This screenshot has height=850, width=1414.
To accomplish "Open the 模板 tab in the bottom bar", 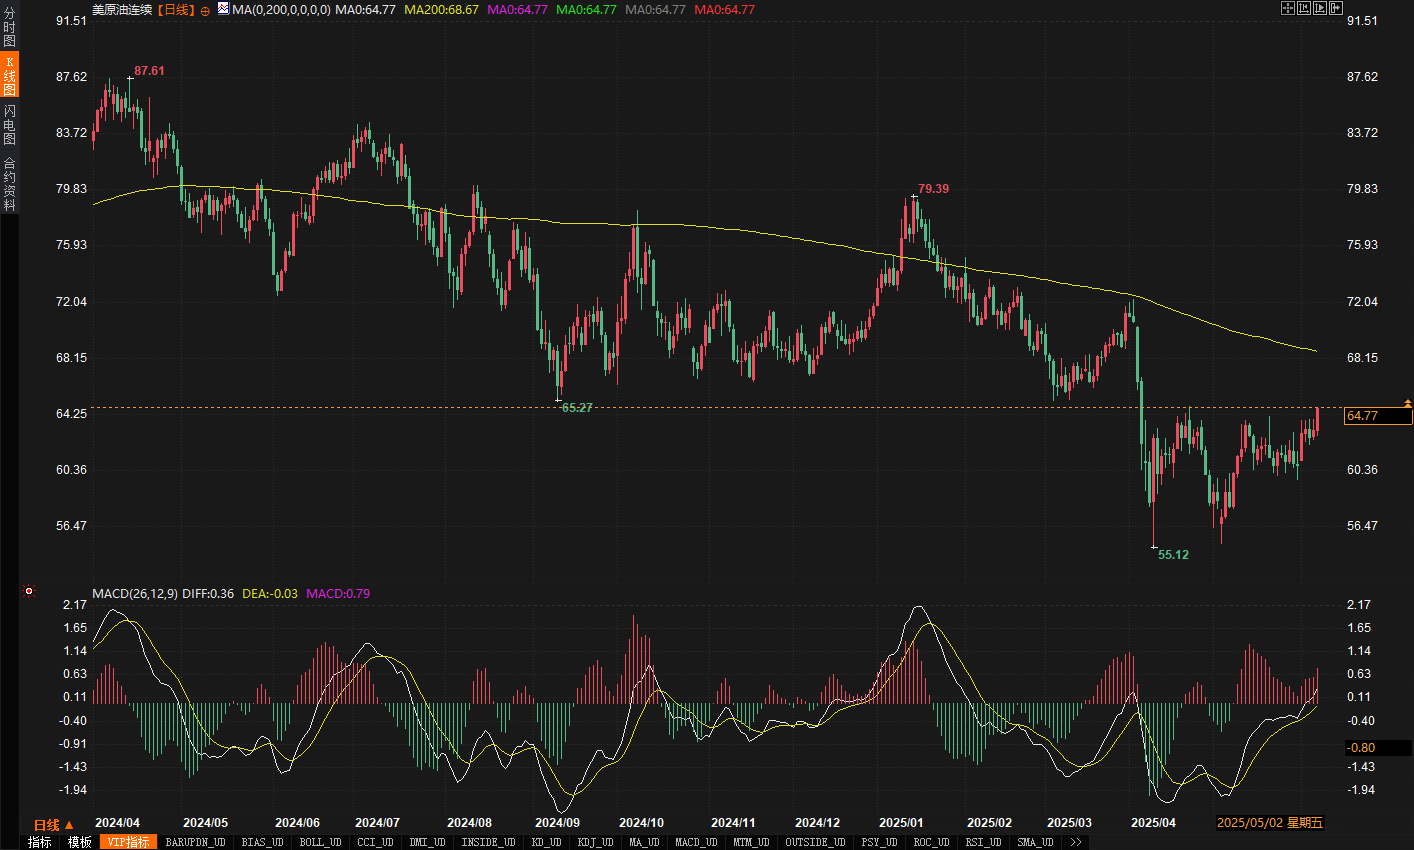I will point(79,842).
